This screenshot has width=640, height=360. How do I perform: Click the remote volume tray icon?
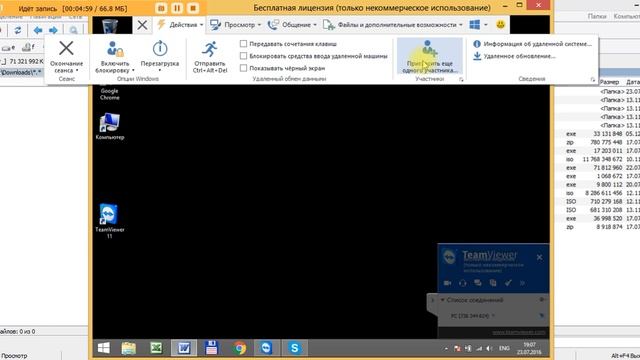click(x=489, y=349)
